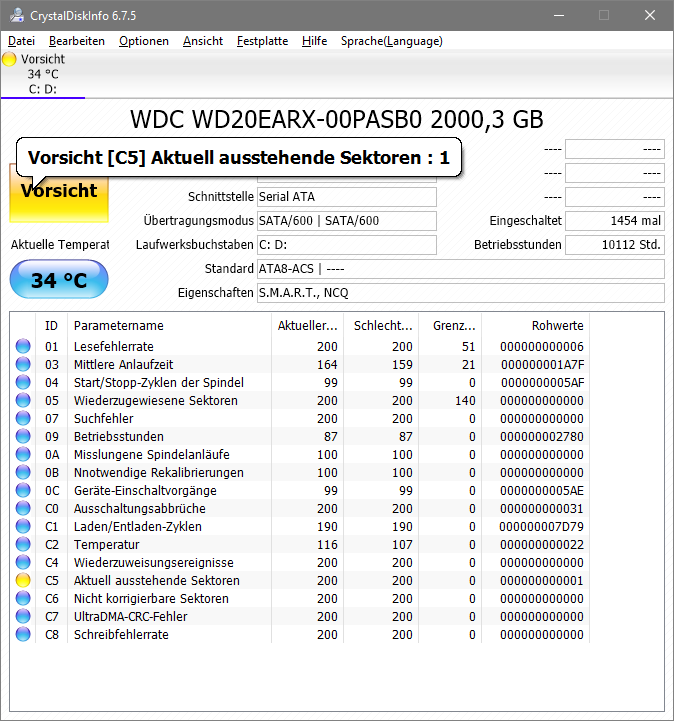Click the yellow warning icon for Aktuell ausstehende Sektoren
Image resolution: width=674 pixels, height=721 pixels.
[23, 580]
